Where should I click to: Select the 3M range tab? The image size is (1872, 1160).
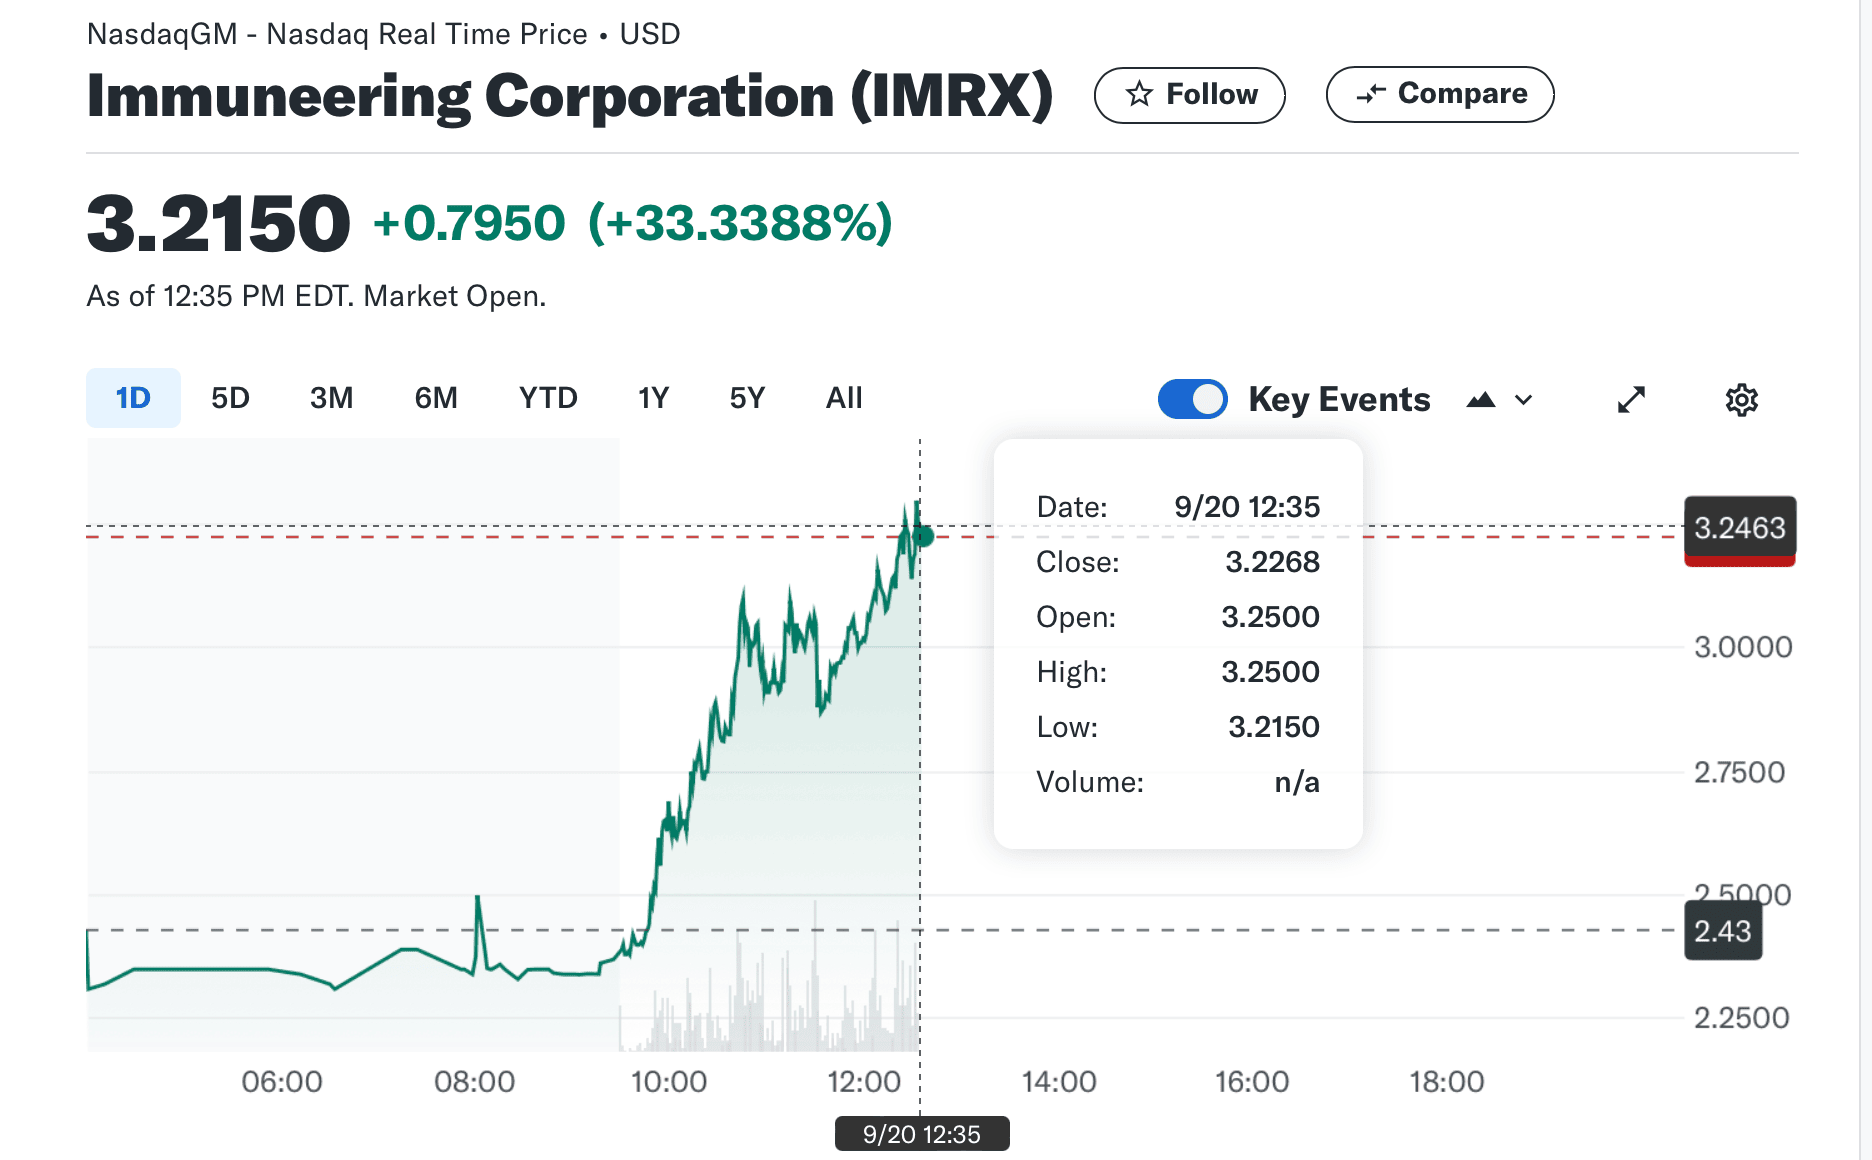(331, 398)
